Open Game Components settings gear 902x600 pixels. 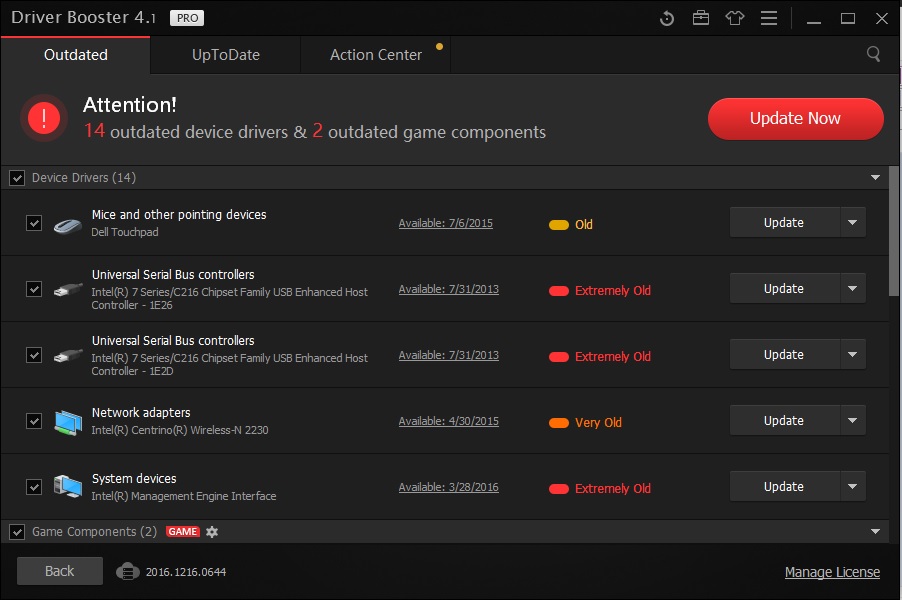(x=212, y=532)
